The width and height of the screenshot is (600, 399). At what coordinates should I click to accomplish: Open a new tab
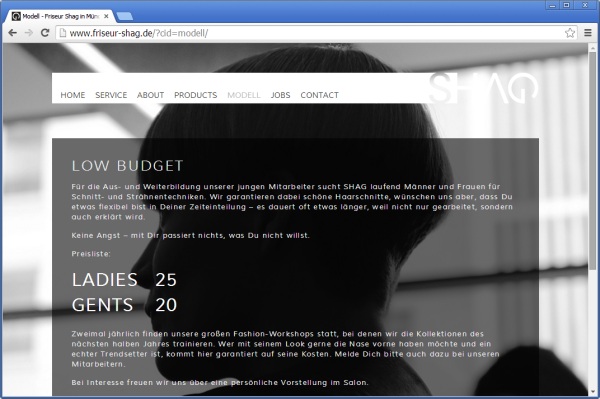click(124, 16)
